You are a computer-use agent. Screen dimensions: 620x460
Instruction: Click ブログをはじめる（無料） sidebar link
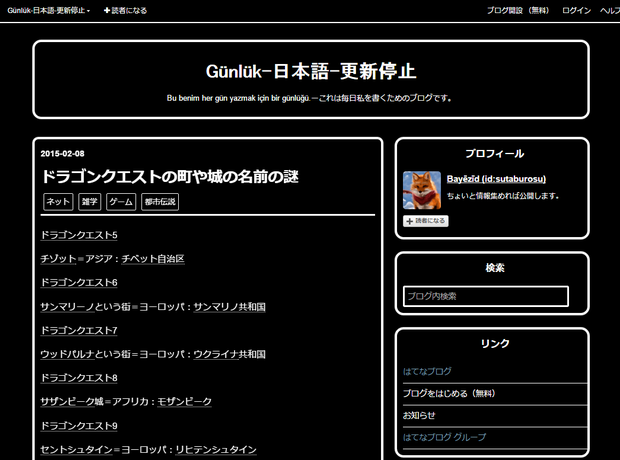tap(449, 394)
